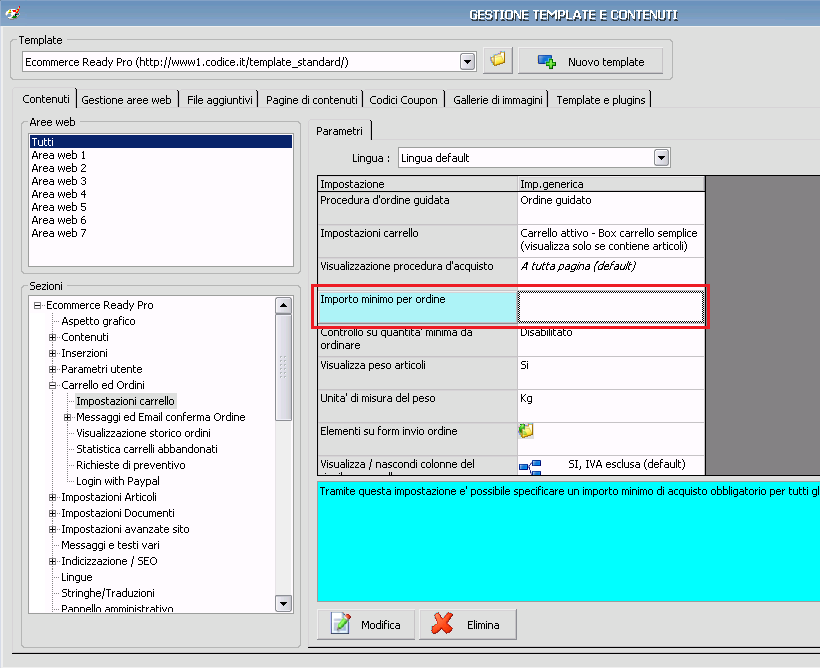820x668 pixels.
Task: Click the Elimina button
Action: 468,624
